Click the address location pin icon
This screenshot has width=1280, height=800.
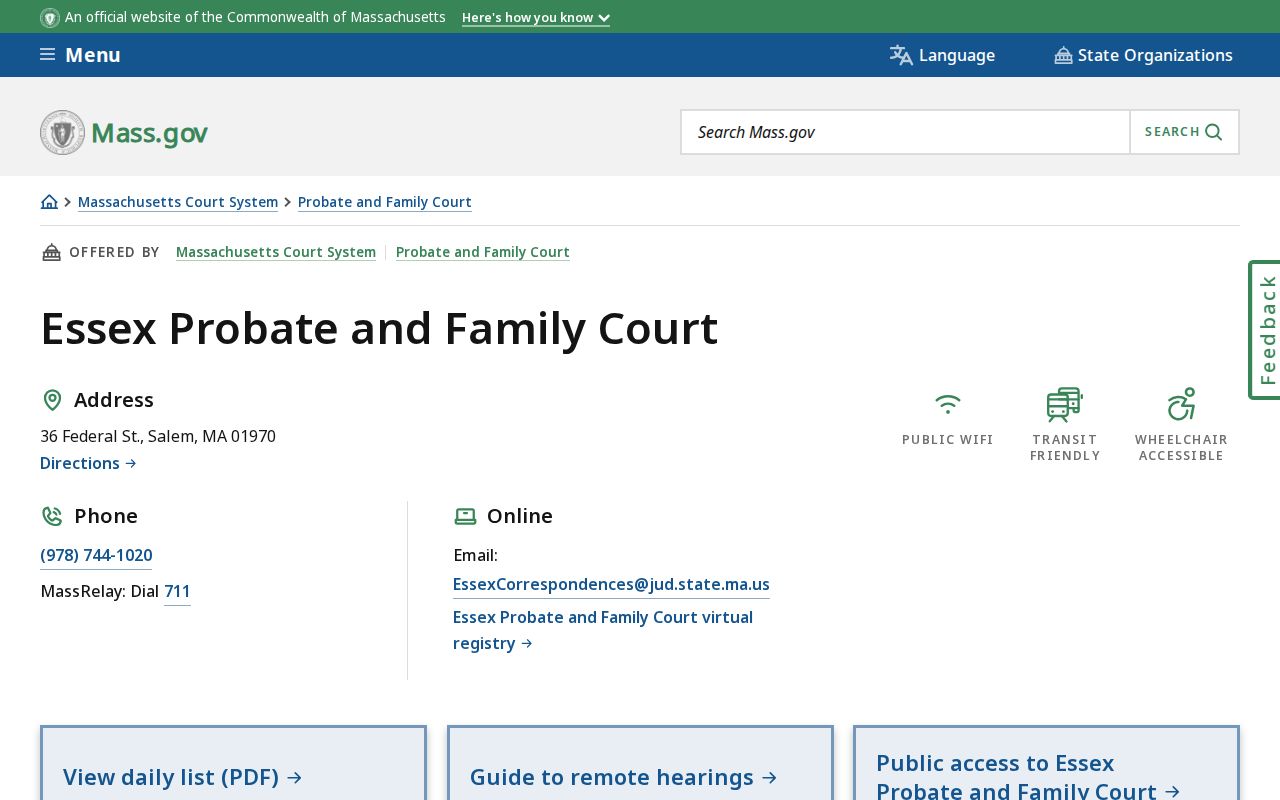coord(52,400)
